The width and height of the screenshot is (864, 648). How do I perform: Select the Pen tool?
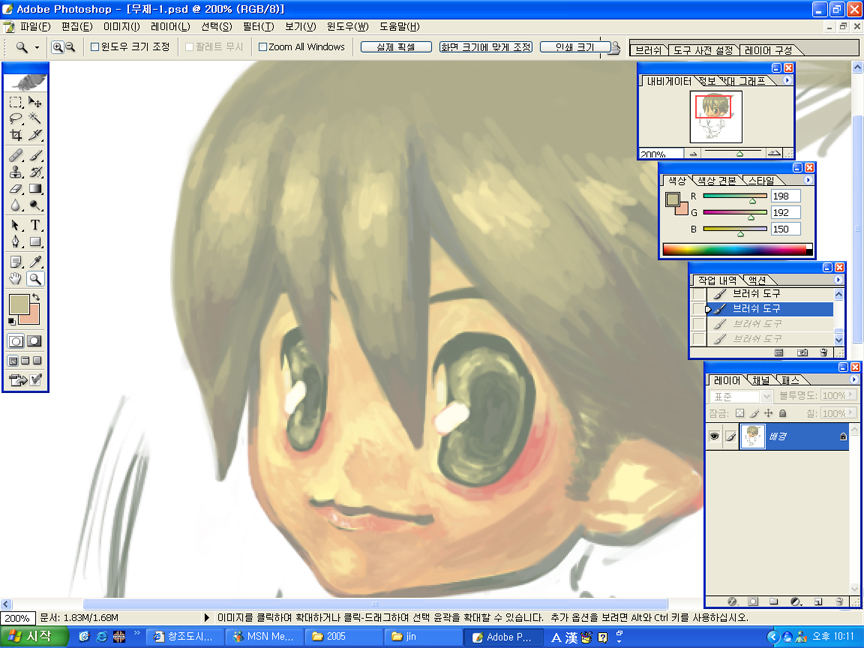point(16,241)
